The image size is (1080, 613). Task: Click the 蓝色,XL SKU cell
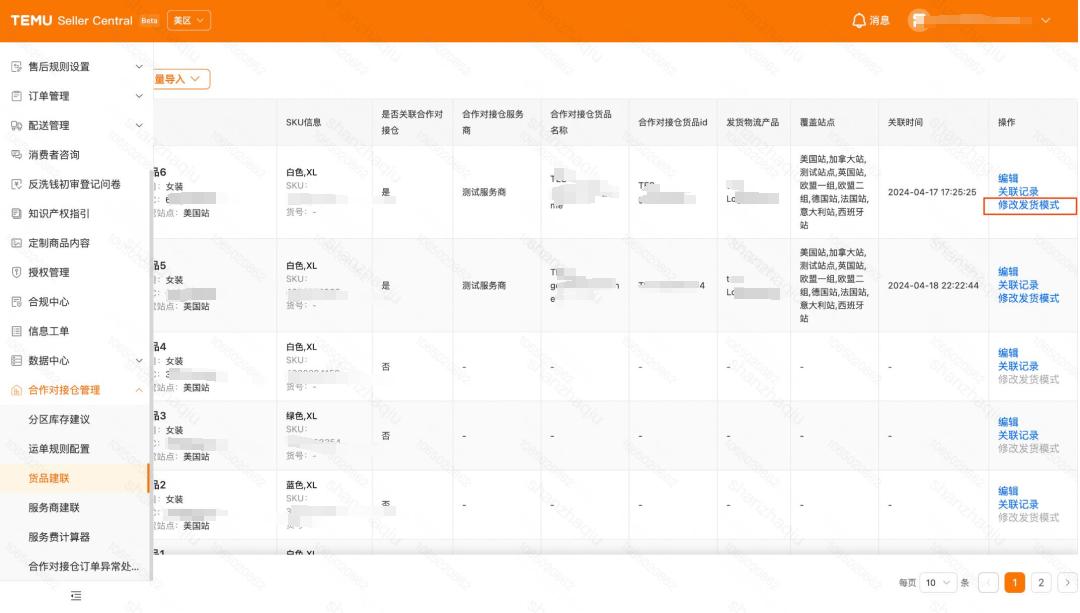pyautogui.click(x=302, y=485)
